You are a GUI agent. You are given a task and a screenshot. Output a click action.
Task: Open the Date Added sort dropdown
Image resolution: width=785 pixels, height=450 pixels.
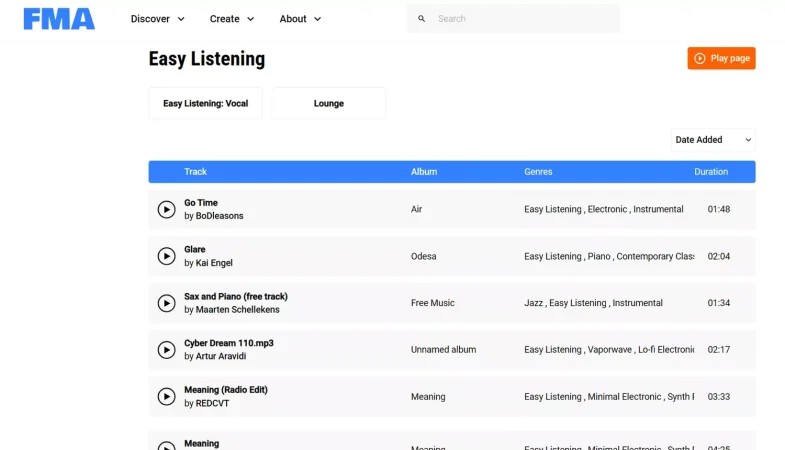click(x=713, y=140)
